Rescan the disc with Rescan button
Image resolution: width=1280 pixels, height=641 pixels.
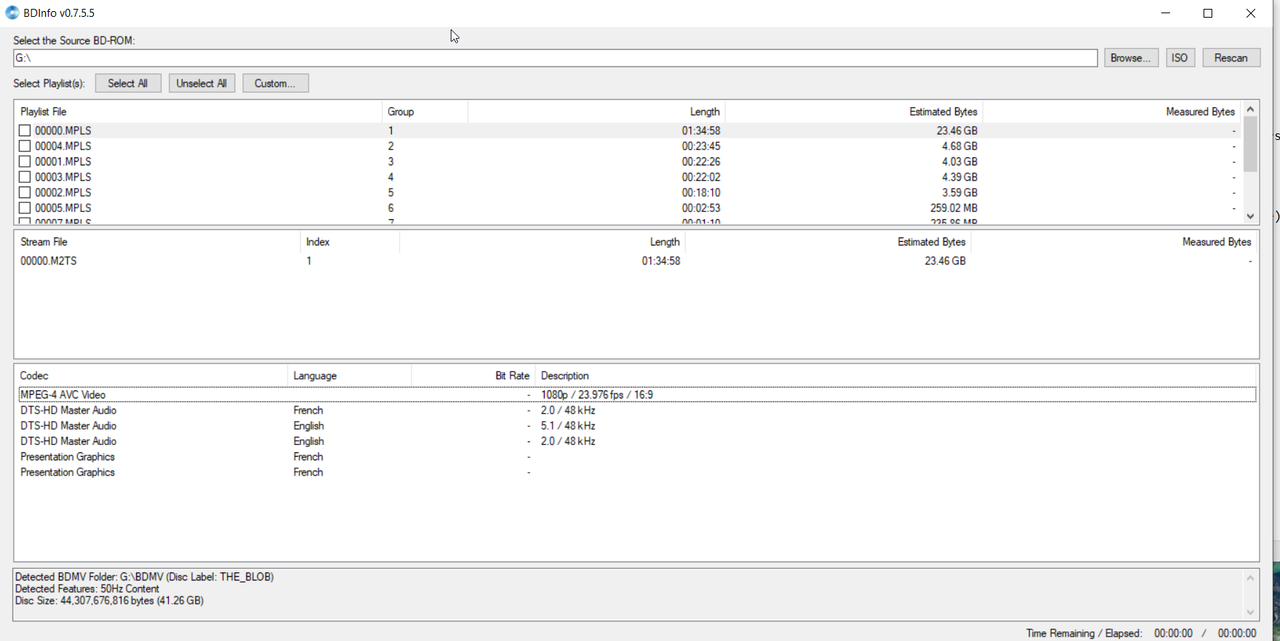tap(1230, 58)
